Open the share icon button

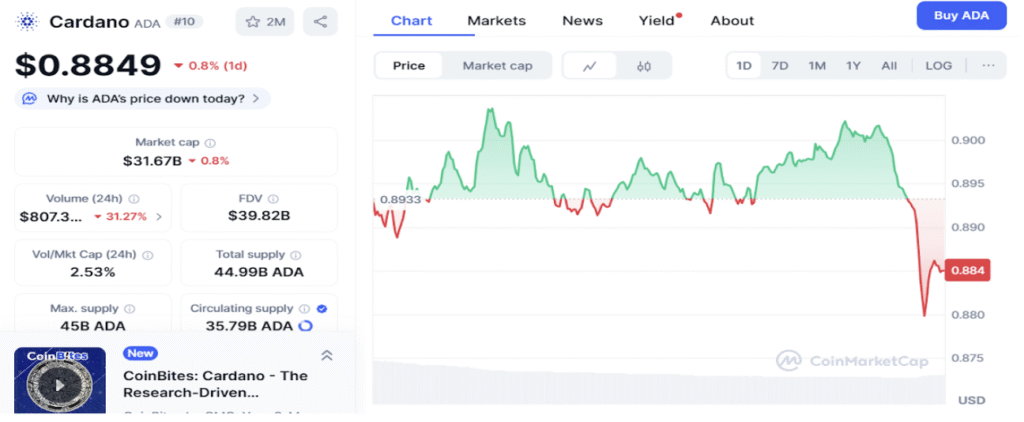(320, 22)
